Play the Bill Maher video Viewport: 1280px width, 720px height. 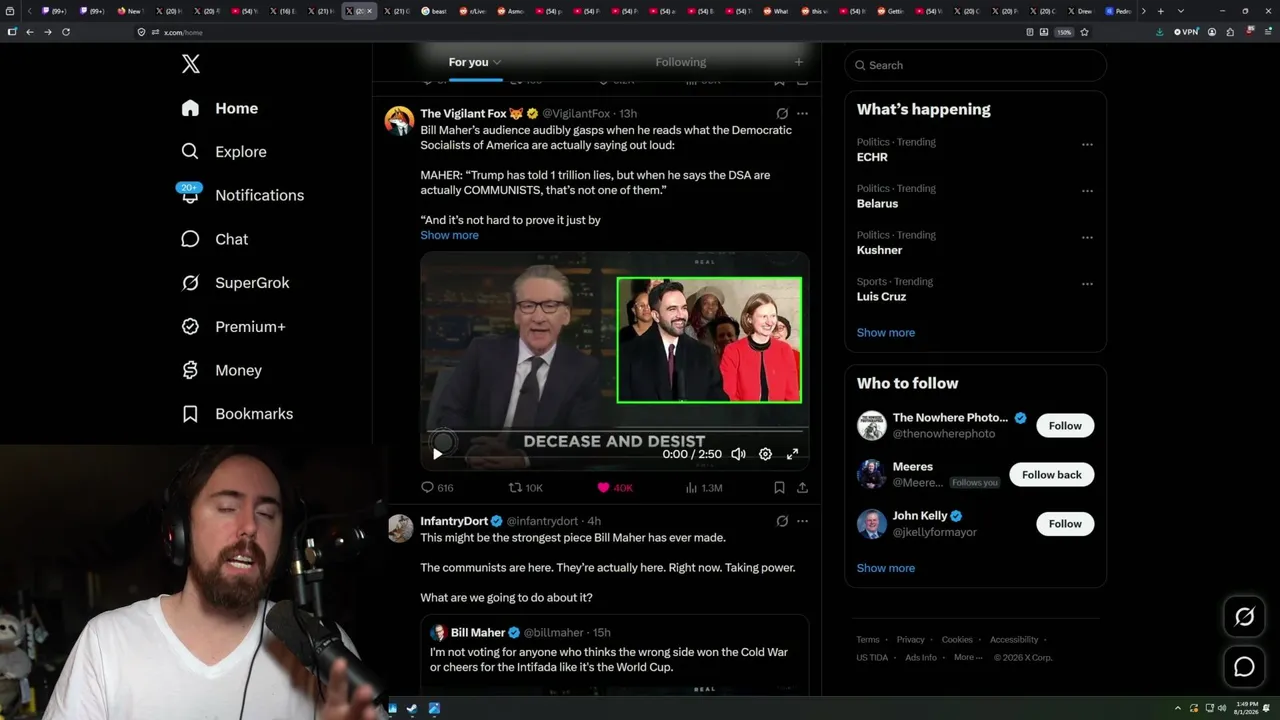click(437, 454)
